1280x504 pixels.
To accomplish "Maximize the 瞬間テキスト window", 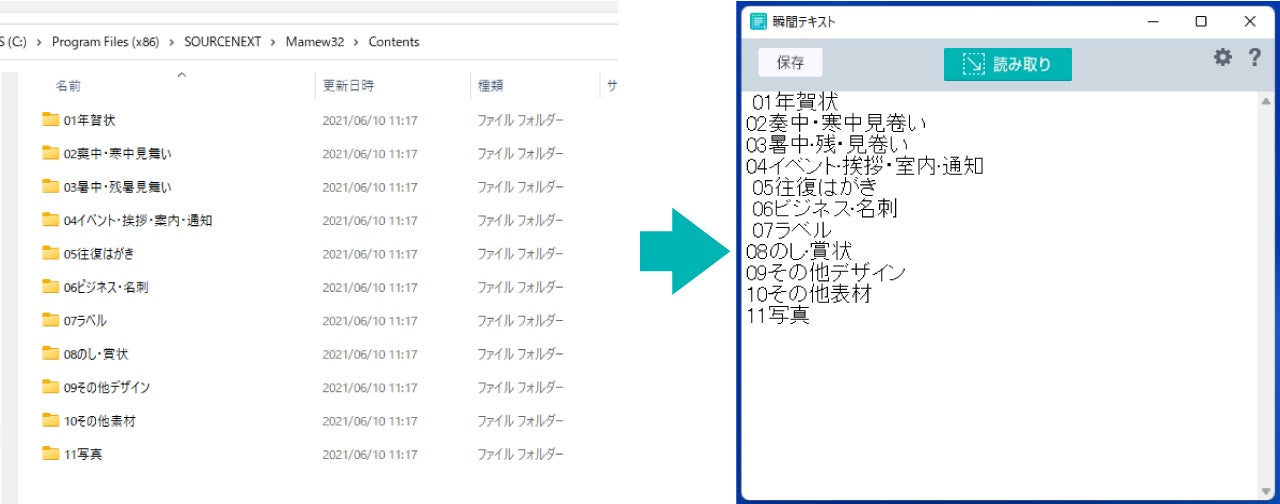I will point(1201,21).
